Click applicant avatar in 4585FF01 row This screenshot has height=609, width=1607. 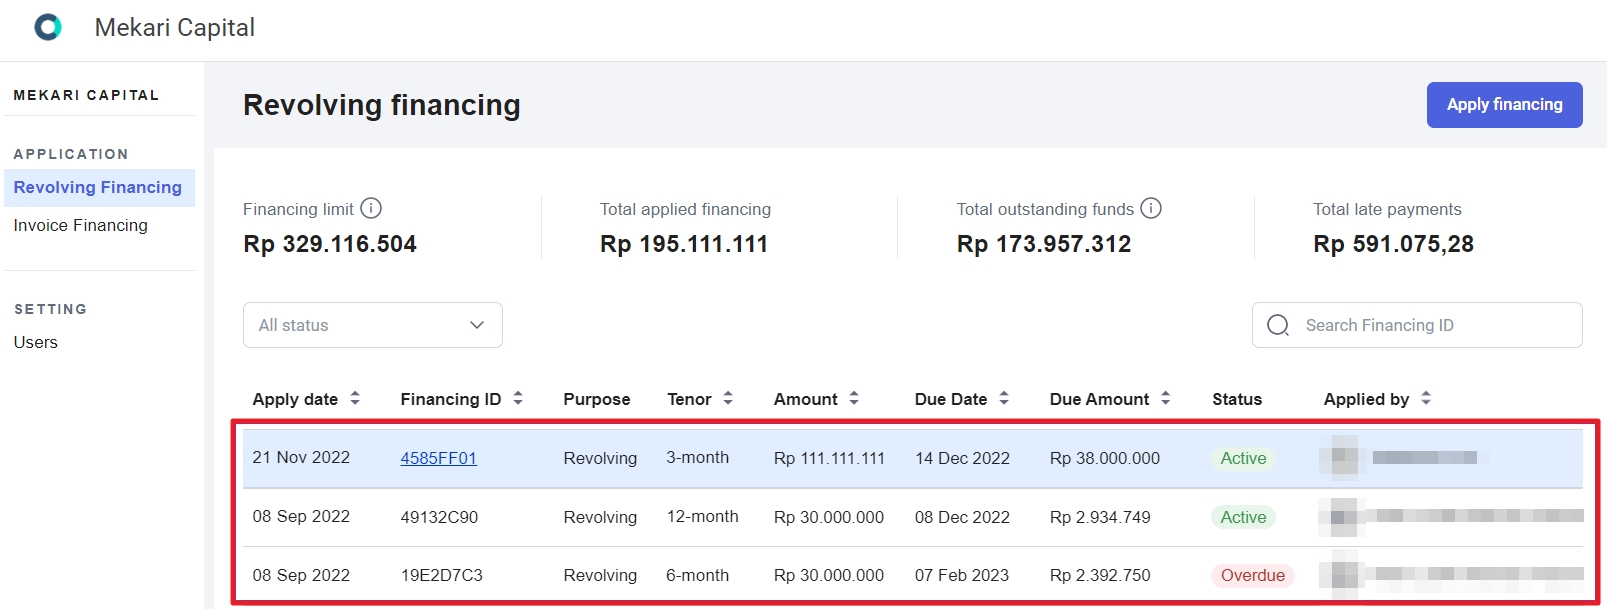click(1338, 457)
